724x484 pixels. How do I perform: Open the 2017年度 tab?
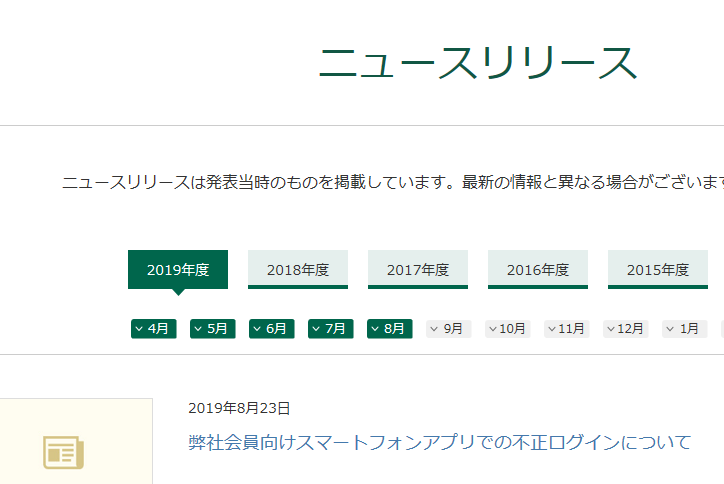418,270
